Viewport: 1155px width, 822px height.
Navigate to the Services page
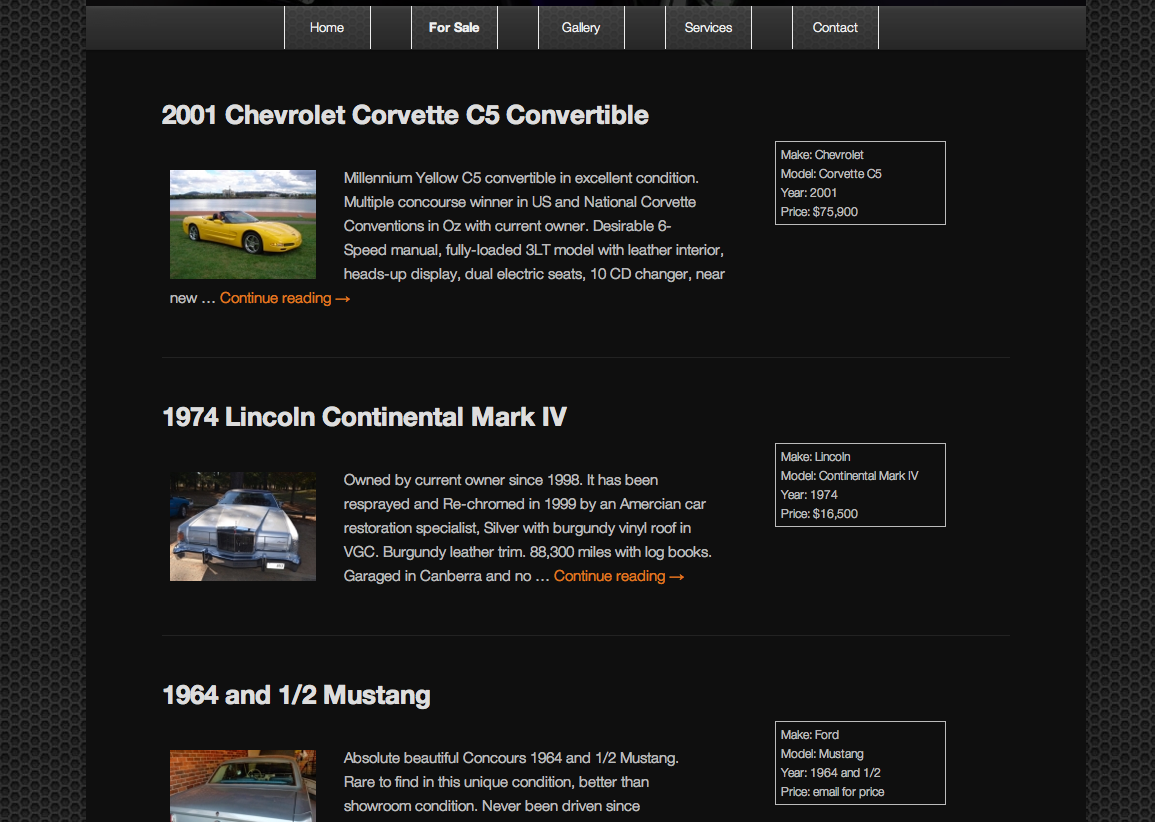point(708,28)
